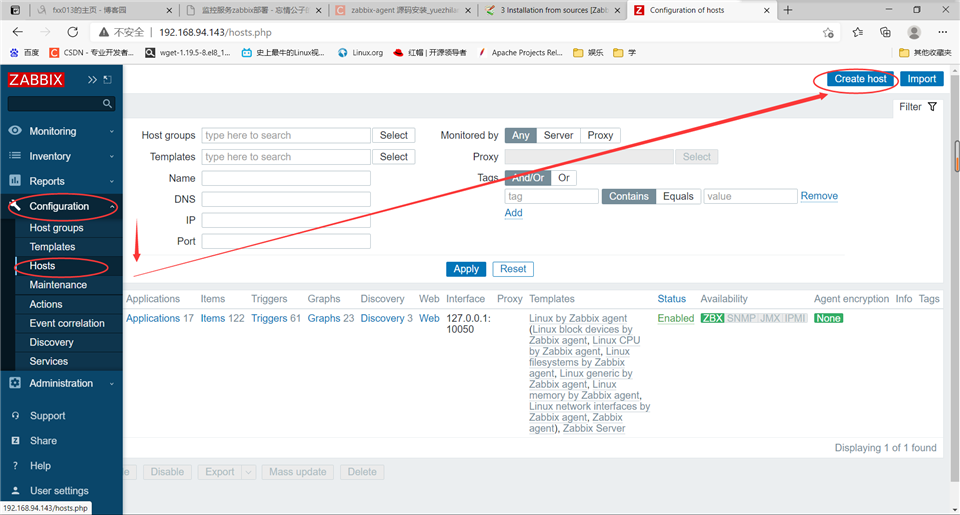Click the Name filter input field

point(286,178)
